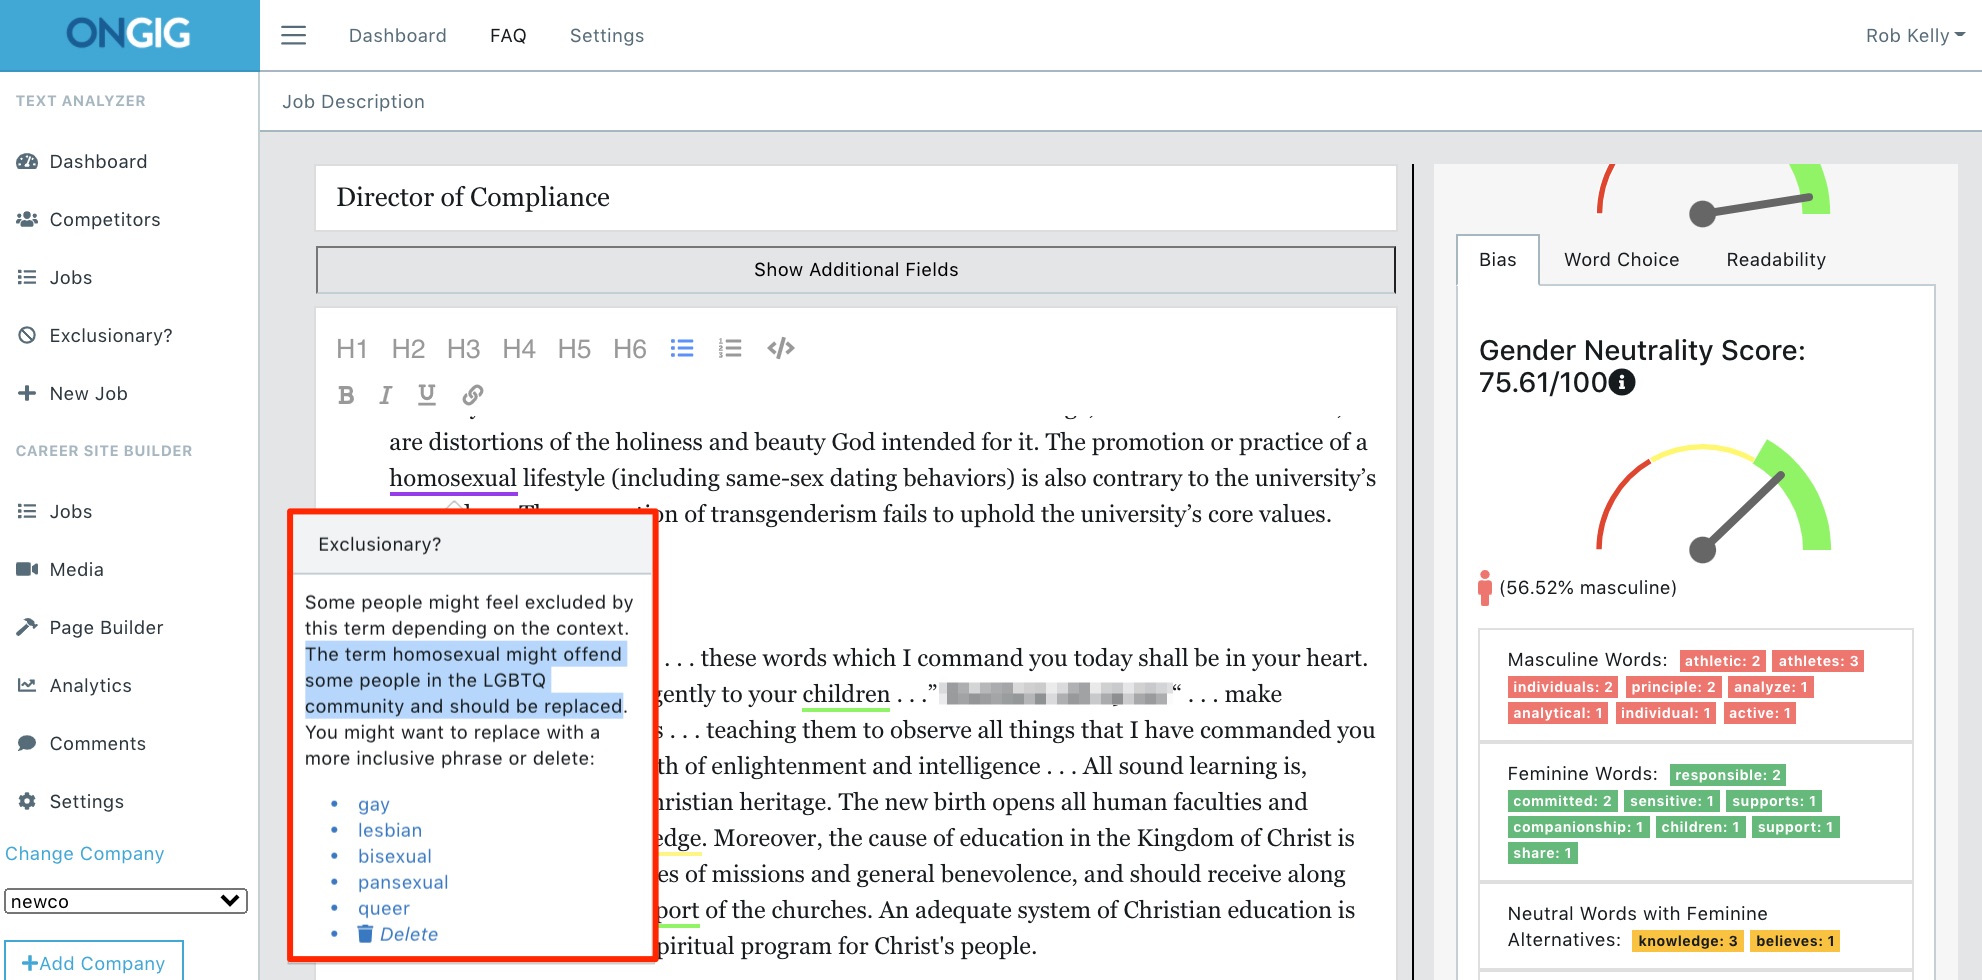1982x980 pixels.
Task: Click the Add Company button
Action: (x=94, y=962)
